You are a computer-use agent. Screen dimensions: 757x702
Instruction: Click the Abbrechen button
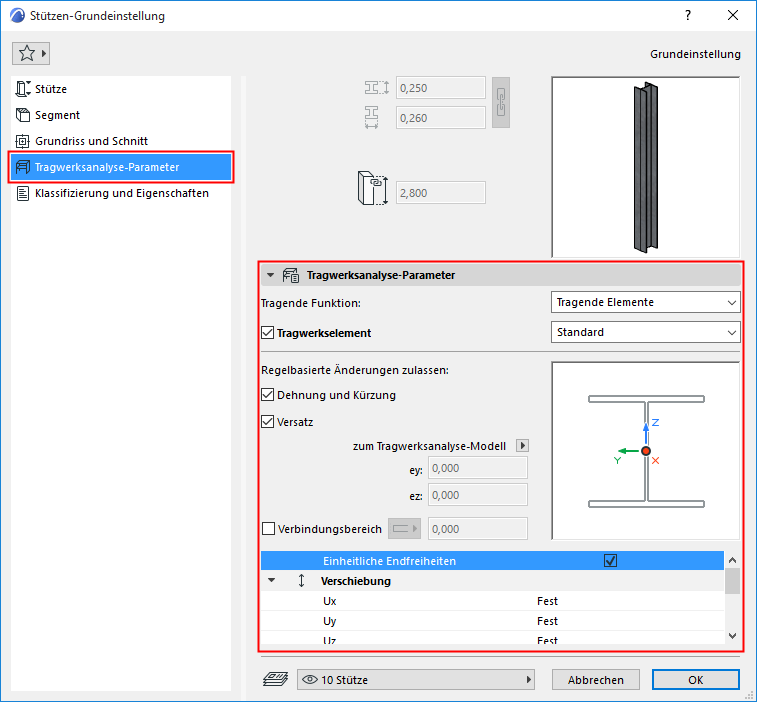596,679
